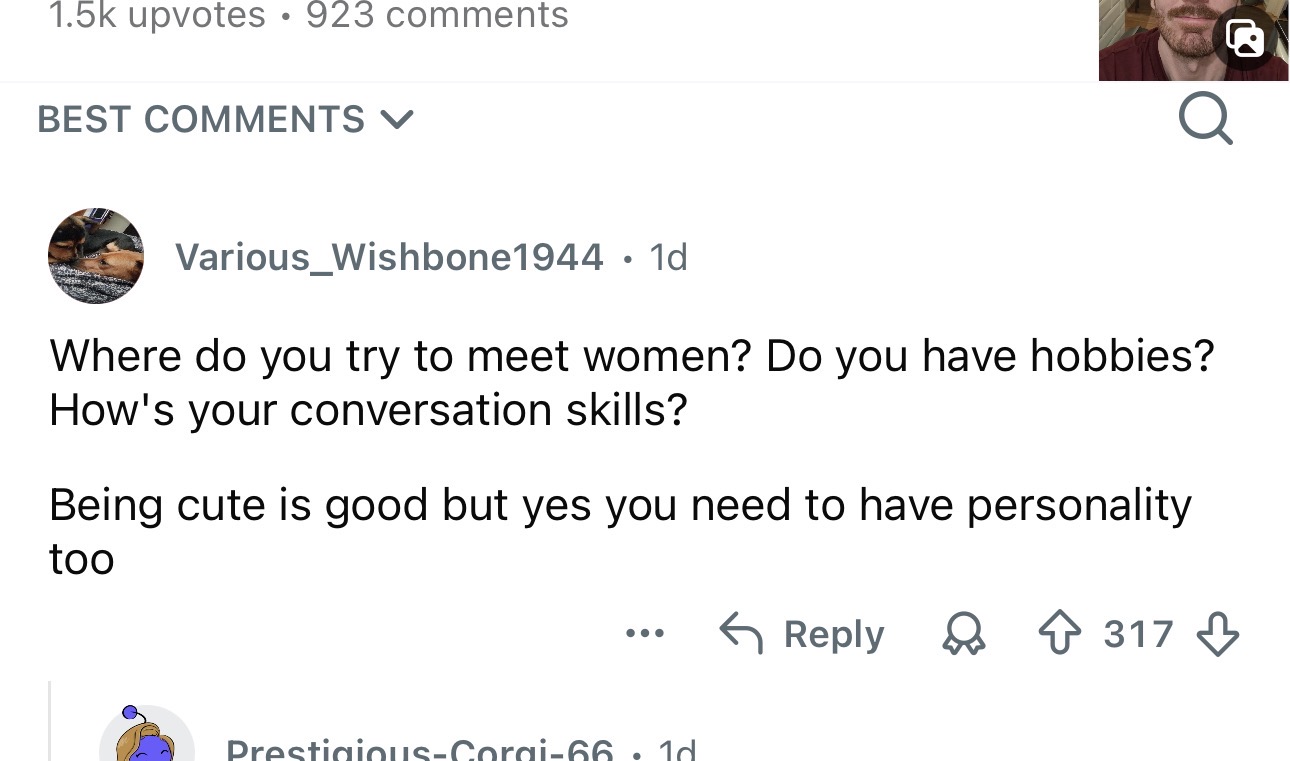Tap the gallery icon on the post thumbnail
The image size is (1290, 761).
coord(1244,39)
